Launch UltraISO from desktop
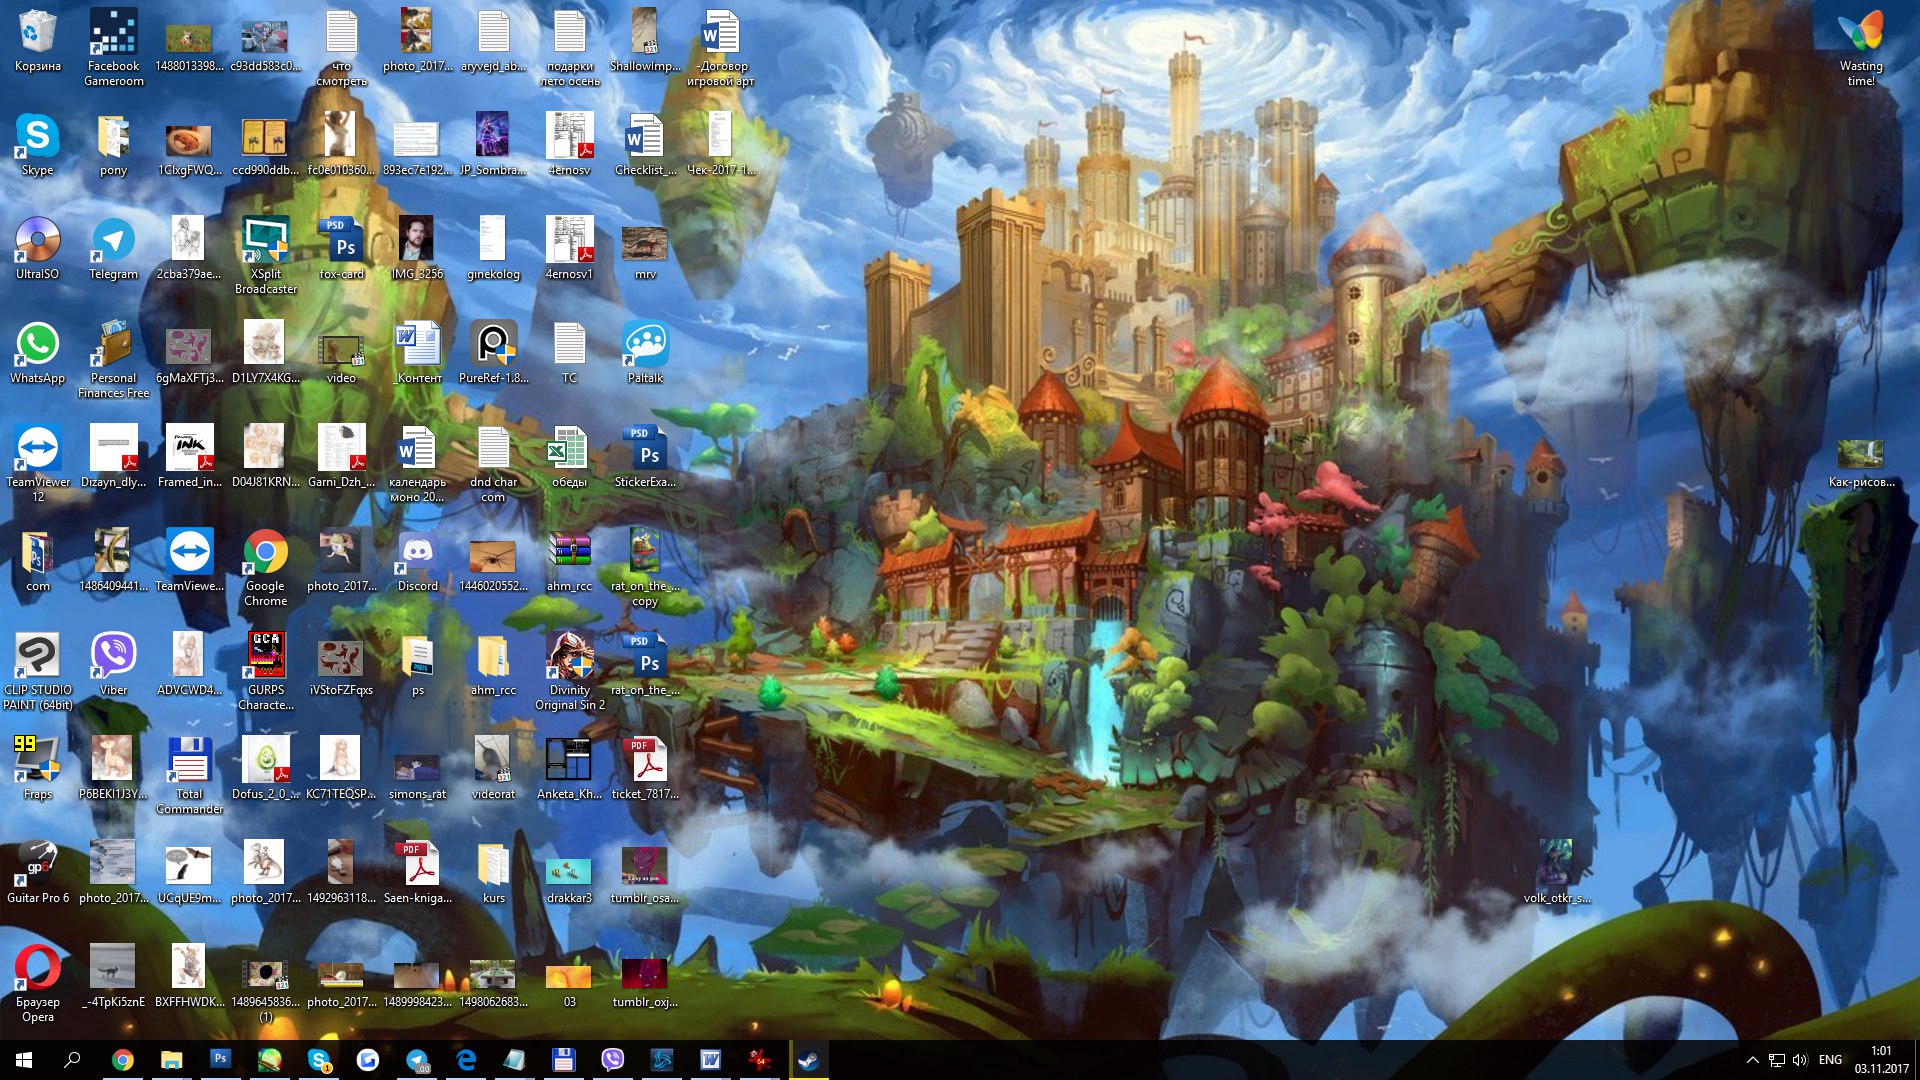The height and width of the screenshot is (1080, 1920). [x=38, y=250]
